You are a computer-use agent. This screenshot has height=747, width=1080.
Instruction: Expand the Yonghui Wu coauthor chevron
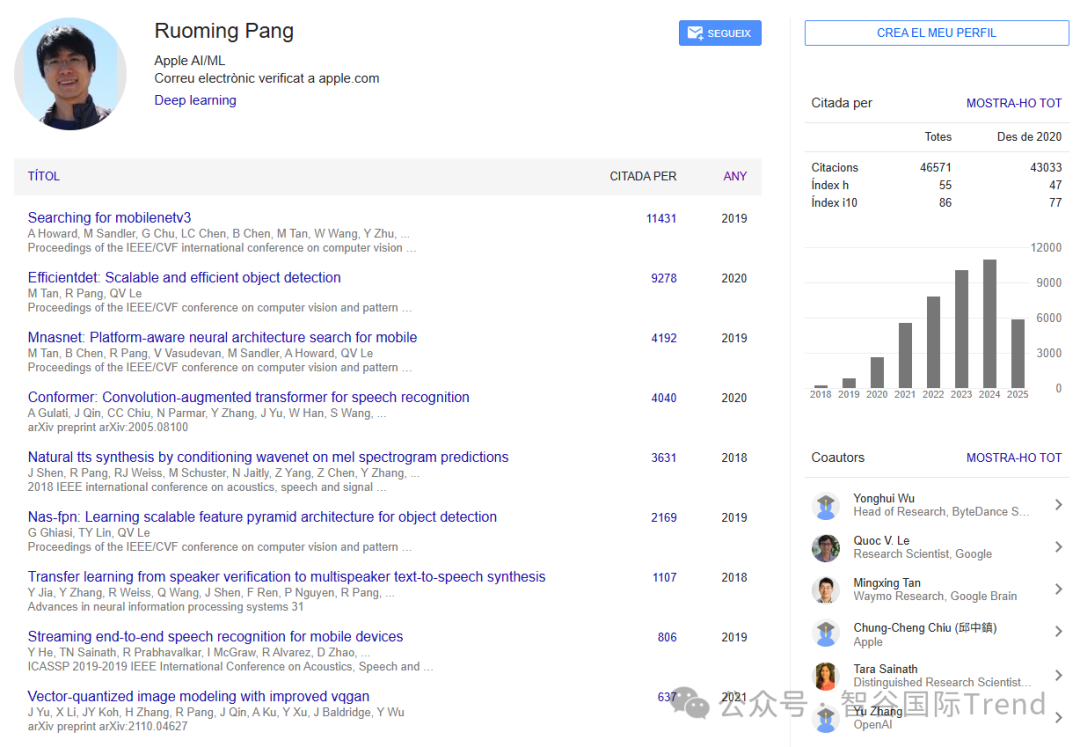click(1058, 505)
